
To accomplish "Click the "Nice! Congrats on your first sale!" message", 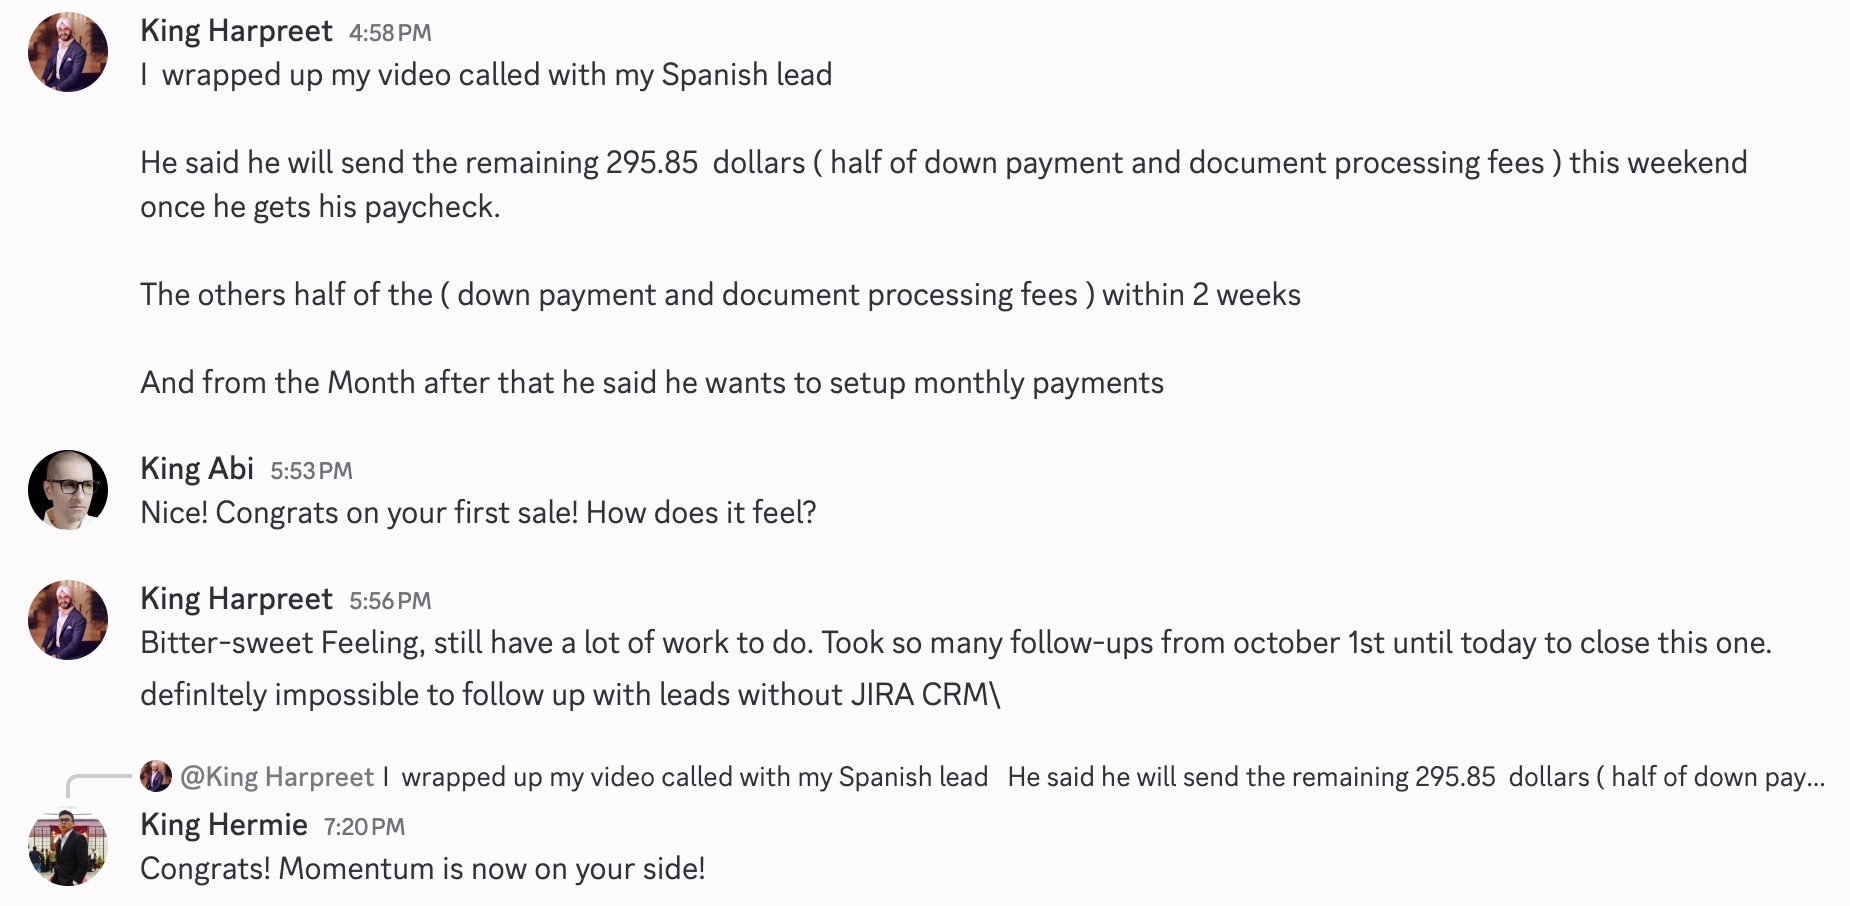I will coord(478,513).
